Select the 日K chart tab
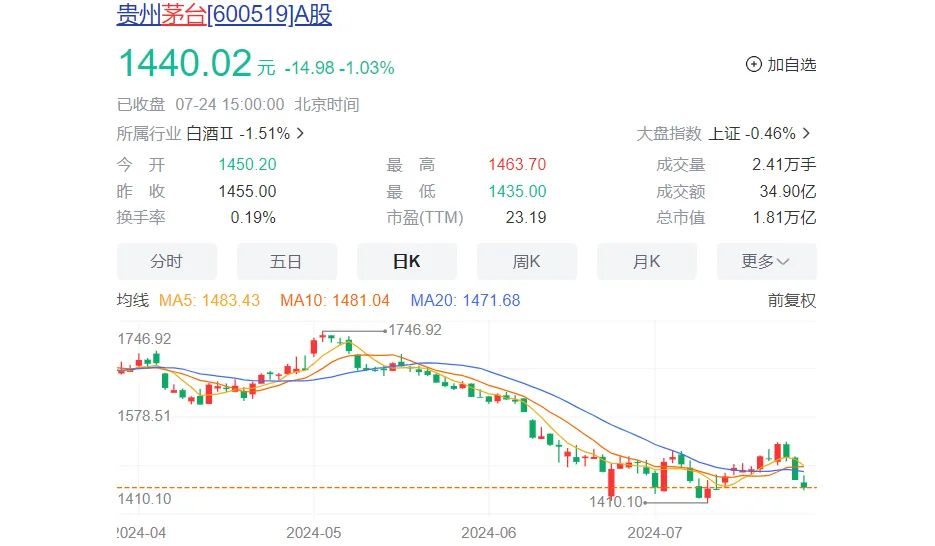 [x=406, y=262]
